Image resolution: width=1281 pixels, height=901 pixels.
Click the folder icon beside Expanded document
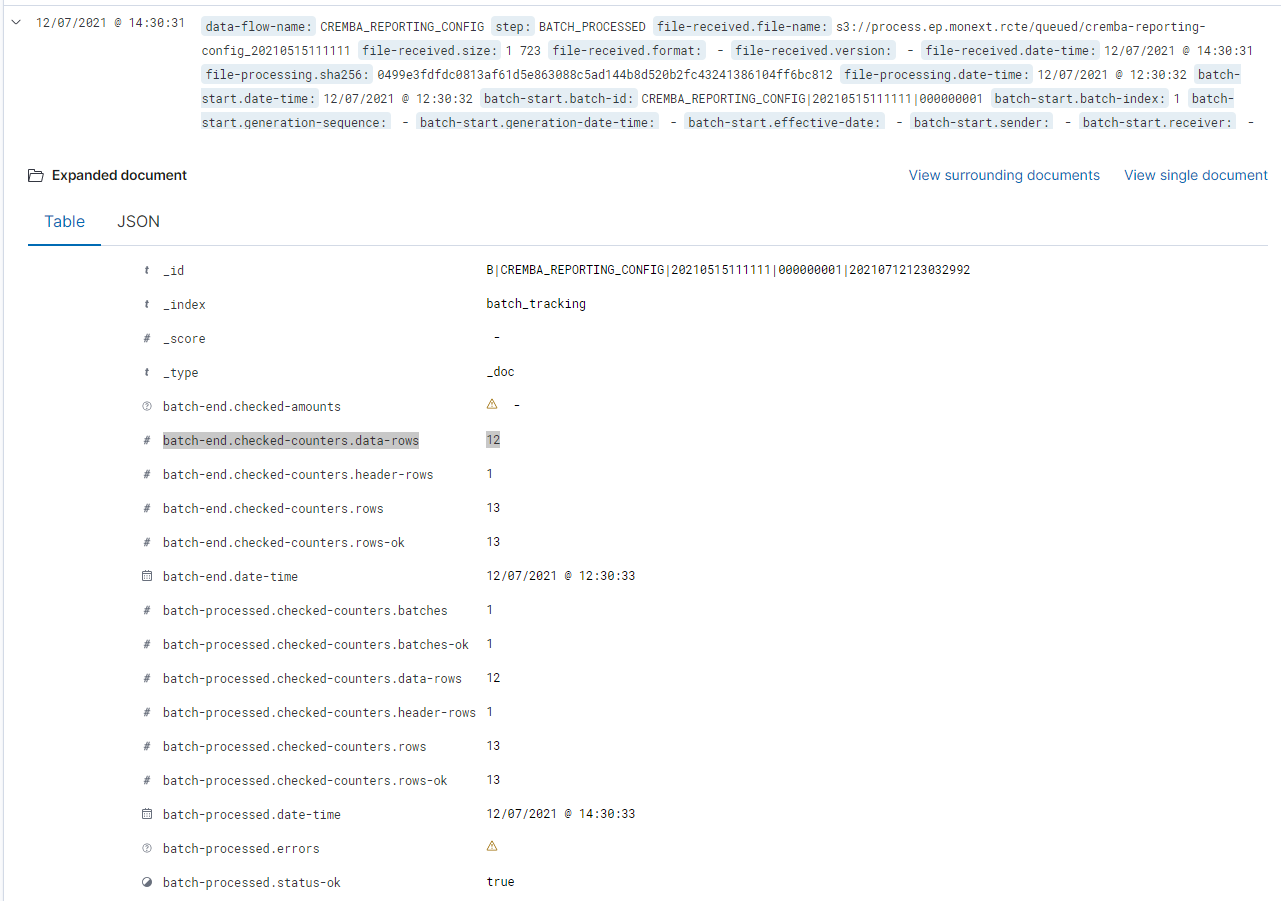(x=36, y=176)
